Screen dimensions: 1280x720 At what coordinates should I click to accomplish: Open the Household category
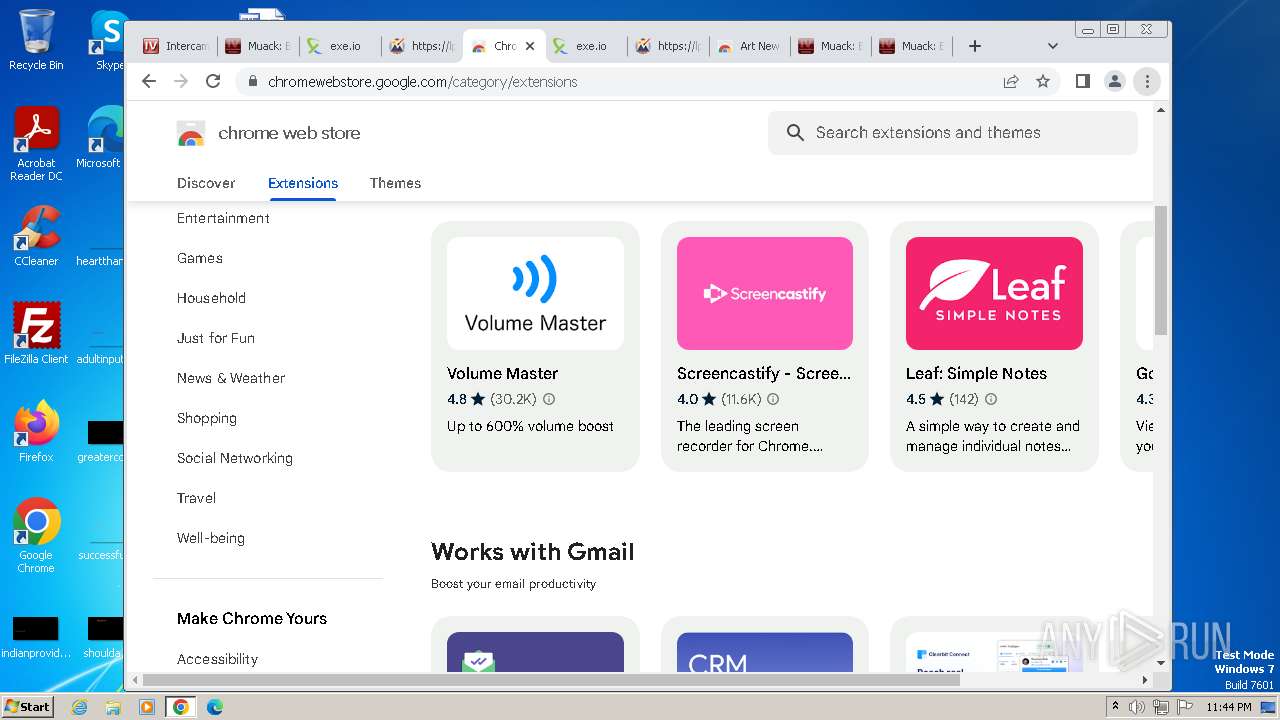tap(211, 298)
